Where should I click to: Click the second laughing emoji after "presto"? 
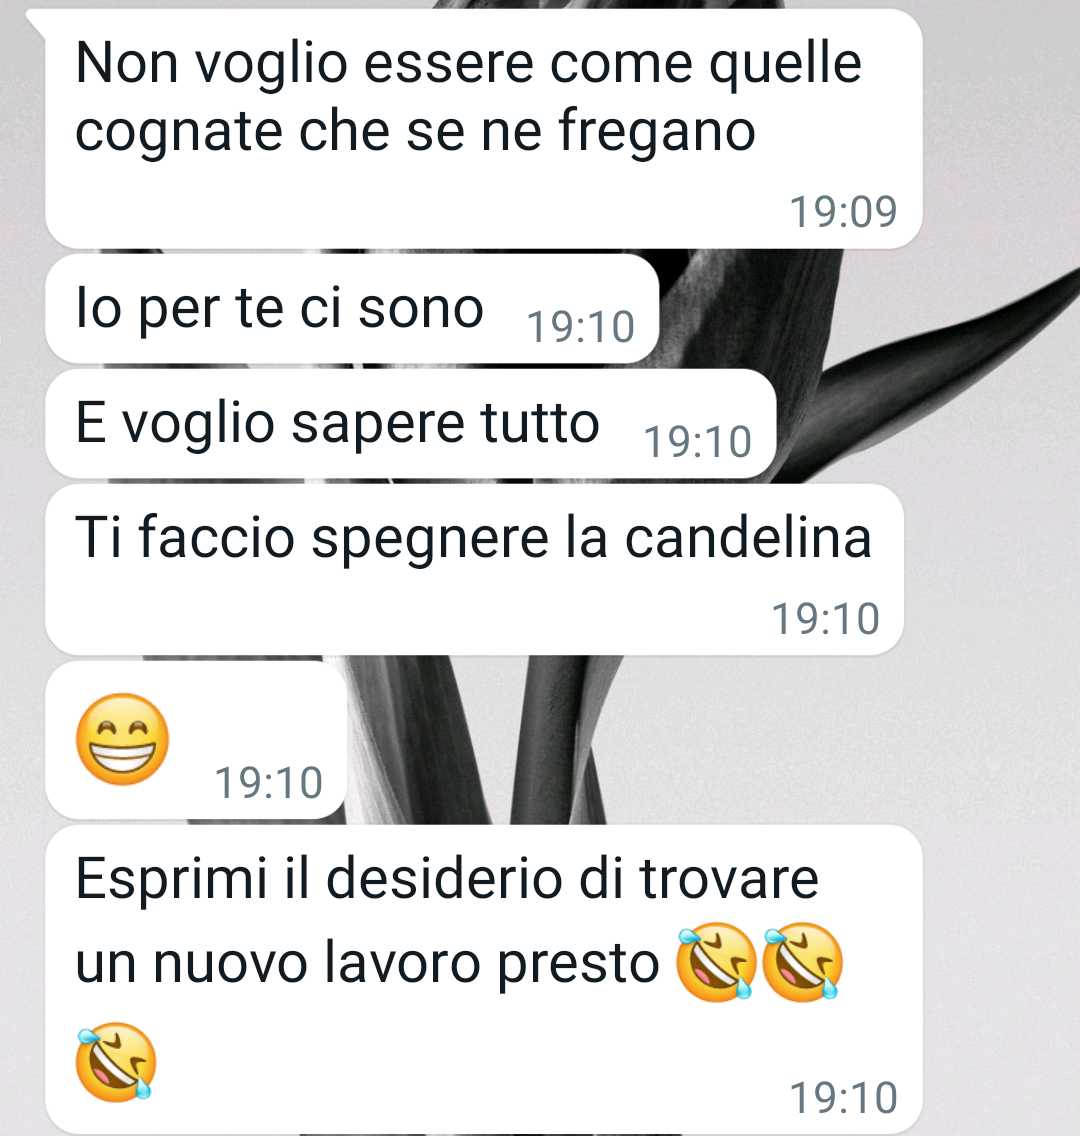(x=803, y=962)
